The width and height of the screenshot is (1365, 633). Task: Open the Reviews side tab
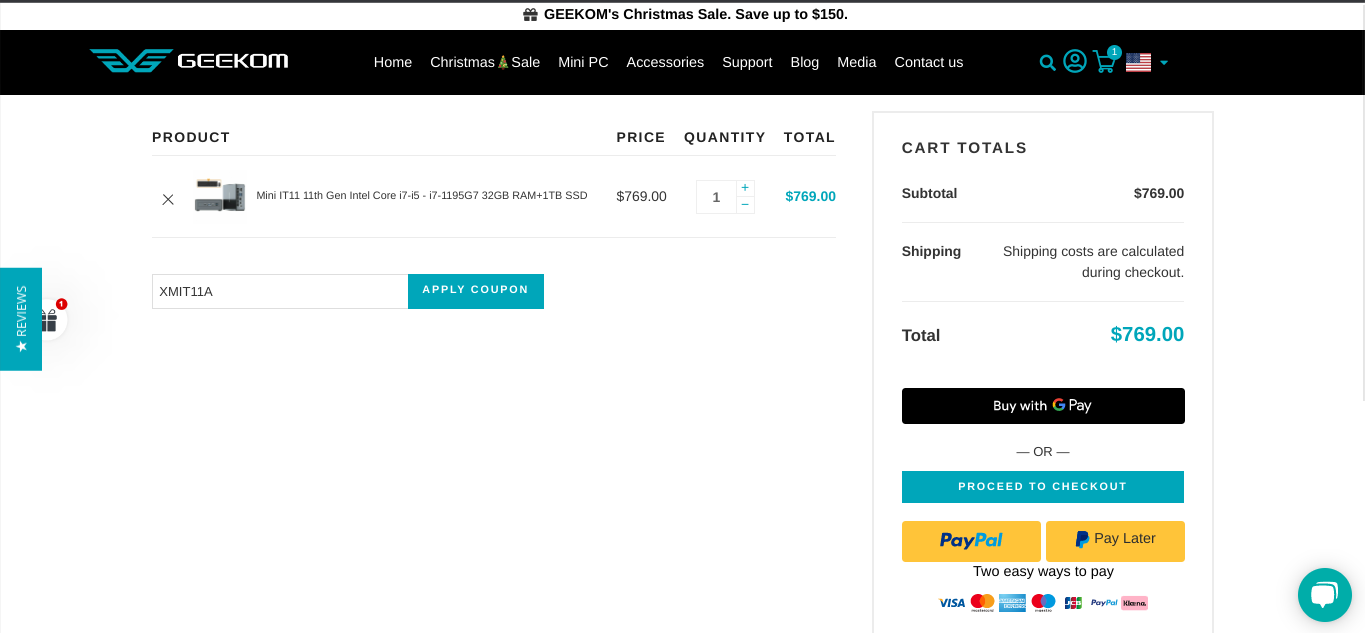tap(21, 319)
